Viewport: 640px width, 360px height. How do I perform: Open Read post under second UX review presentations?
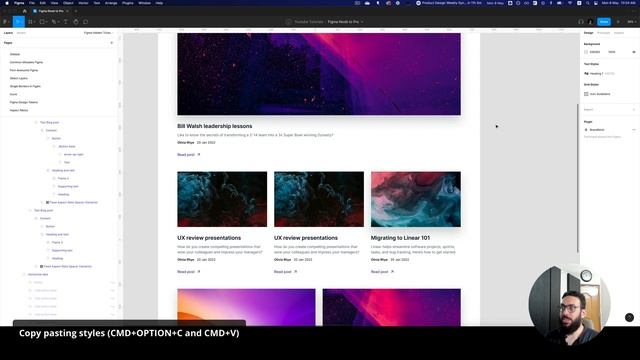[285, 272]
